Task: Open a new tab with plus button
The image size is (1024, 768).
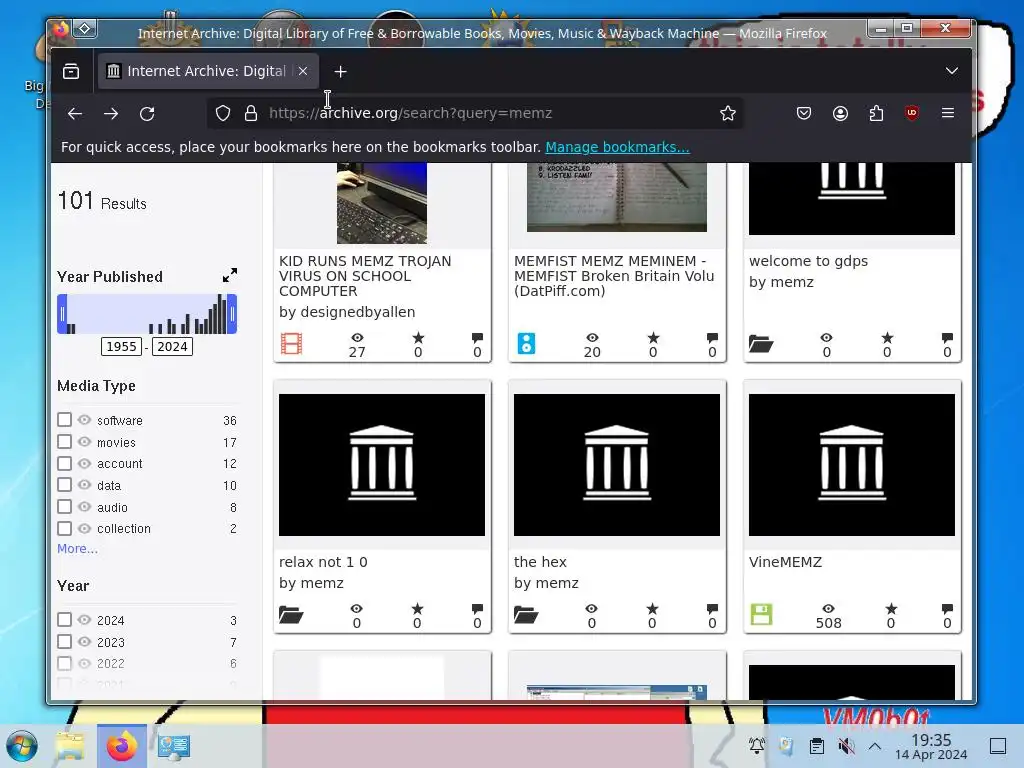Action: pyautogui.click(x=340, y=72)
